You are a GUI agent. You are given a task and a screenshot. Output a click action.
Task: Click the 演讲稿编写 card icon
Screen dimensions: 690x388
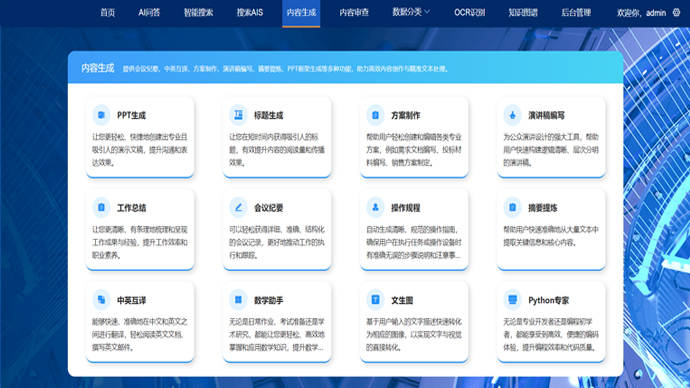pos(512,115)
